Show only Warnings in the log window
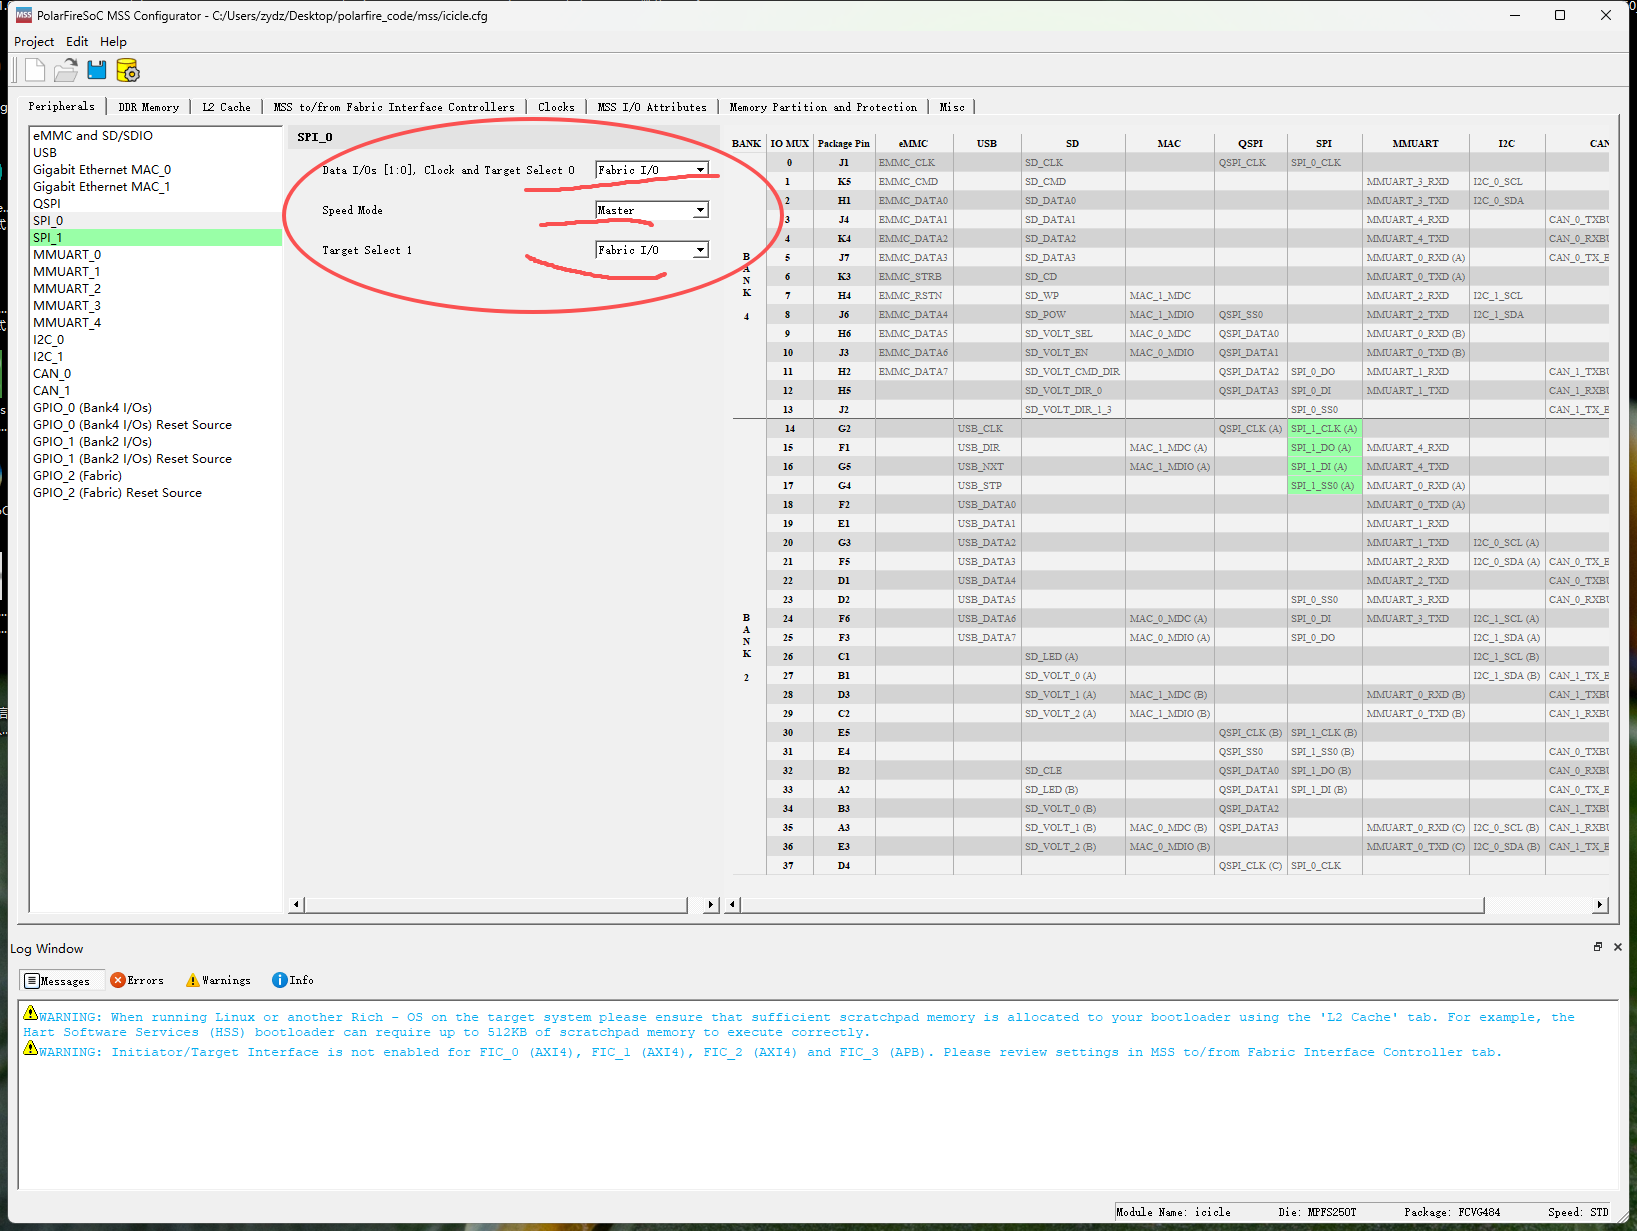Viewport: 1637px width, 1231px height. tap(218, 980)
